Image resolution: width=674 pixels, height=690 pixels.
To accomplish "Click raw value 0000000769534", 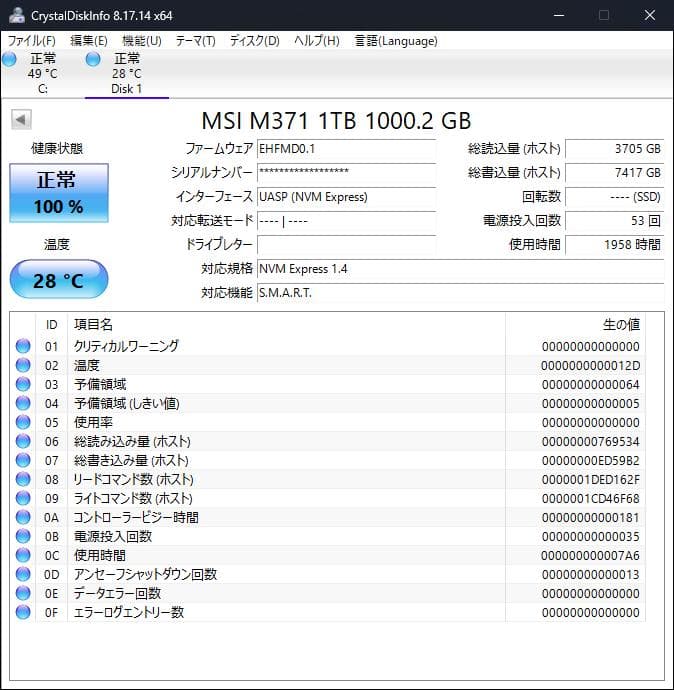I will coord(590,441).
